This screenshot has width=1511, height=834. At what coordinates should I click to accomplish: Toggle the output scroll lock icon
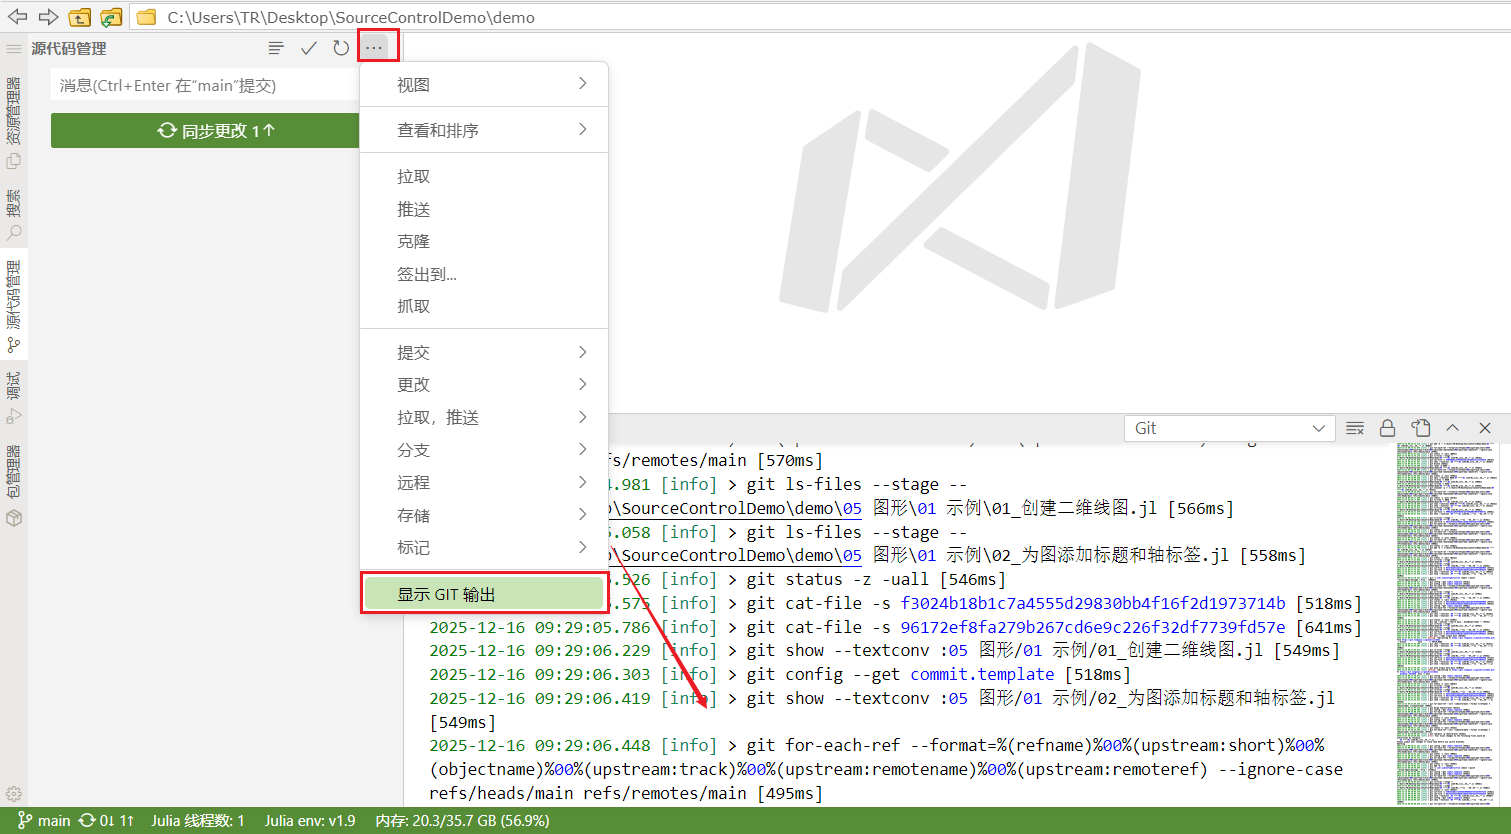point(1387,428)
